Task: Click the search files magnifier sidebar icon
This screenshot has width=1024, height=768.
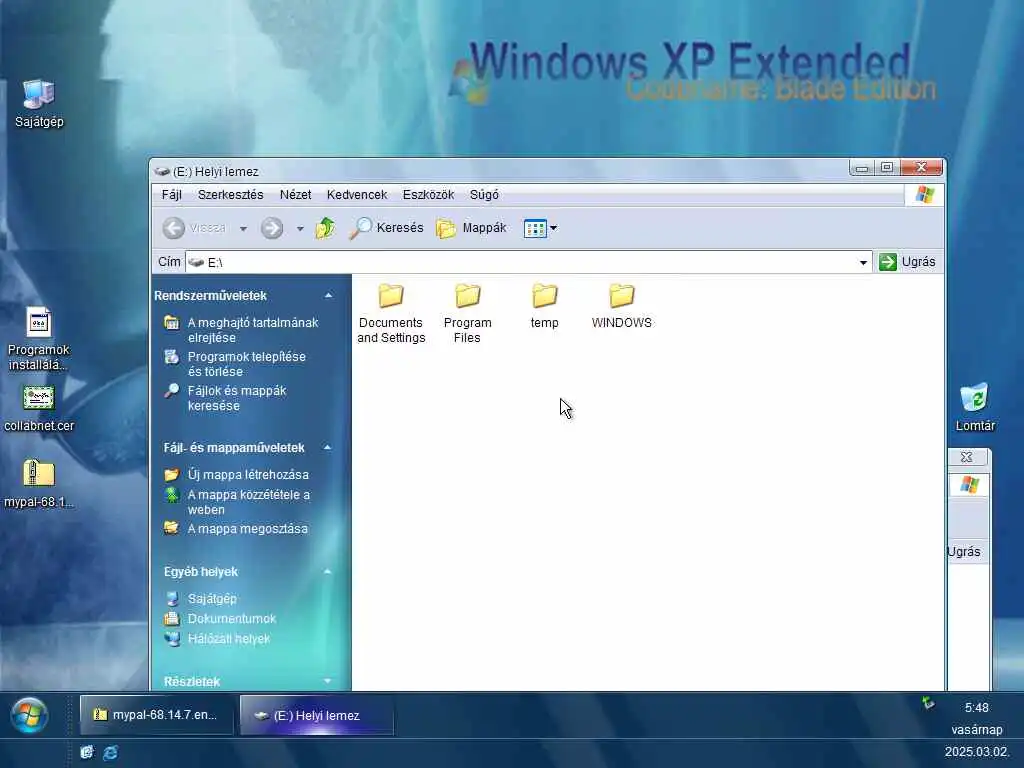Action: 172,391
